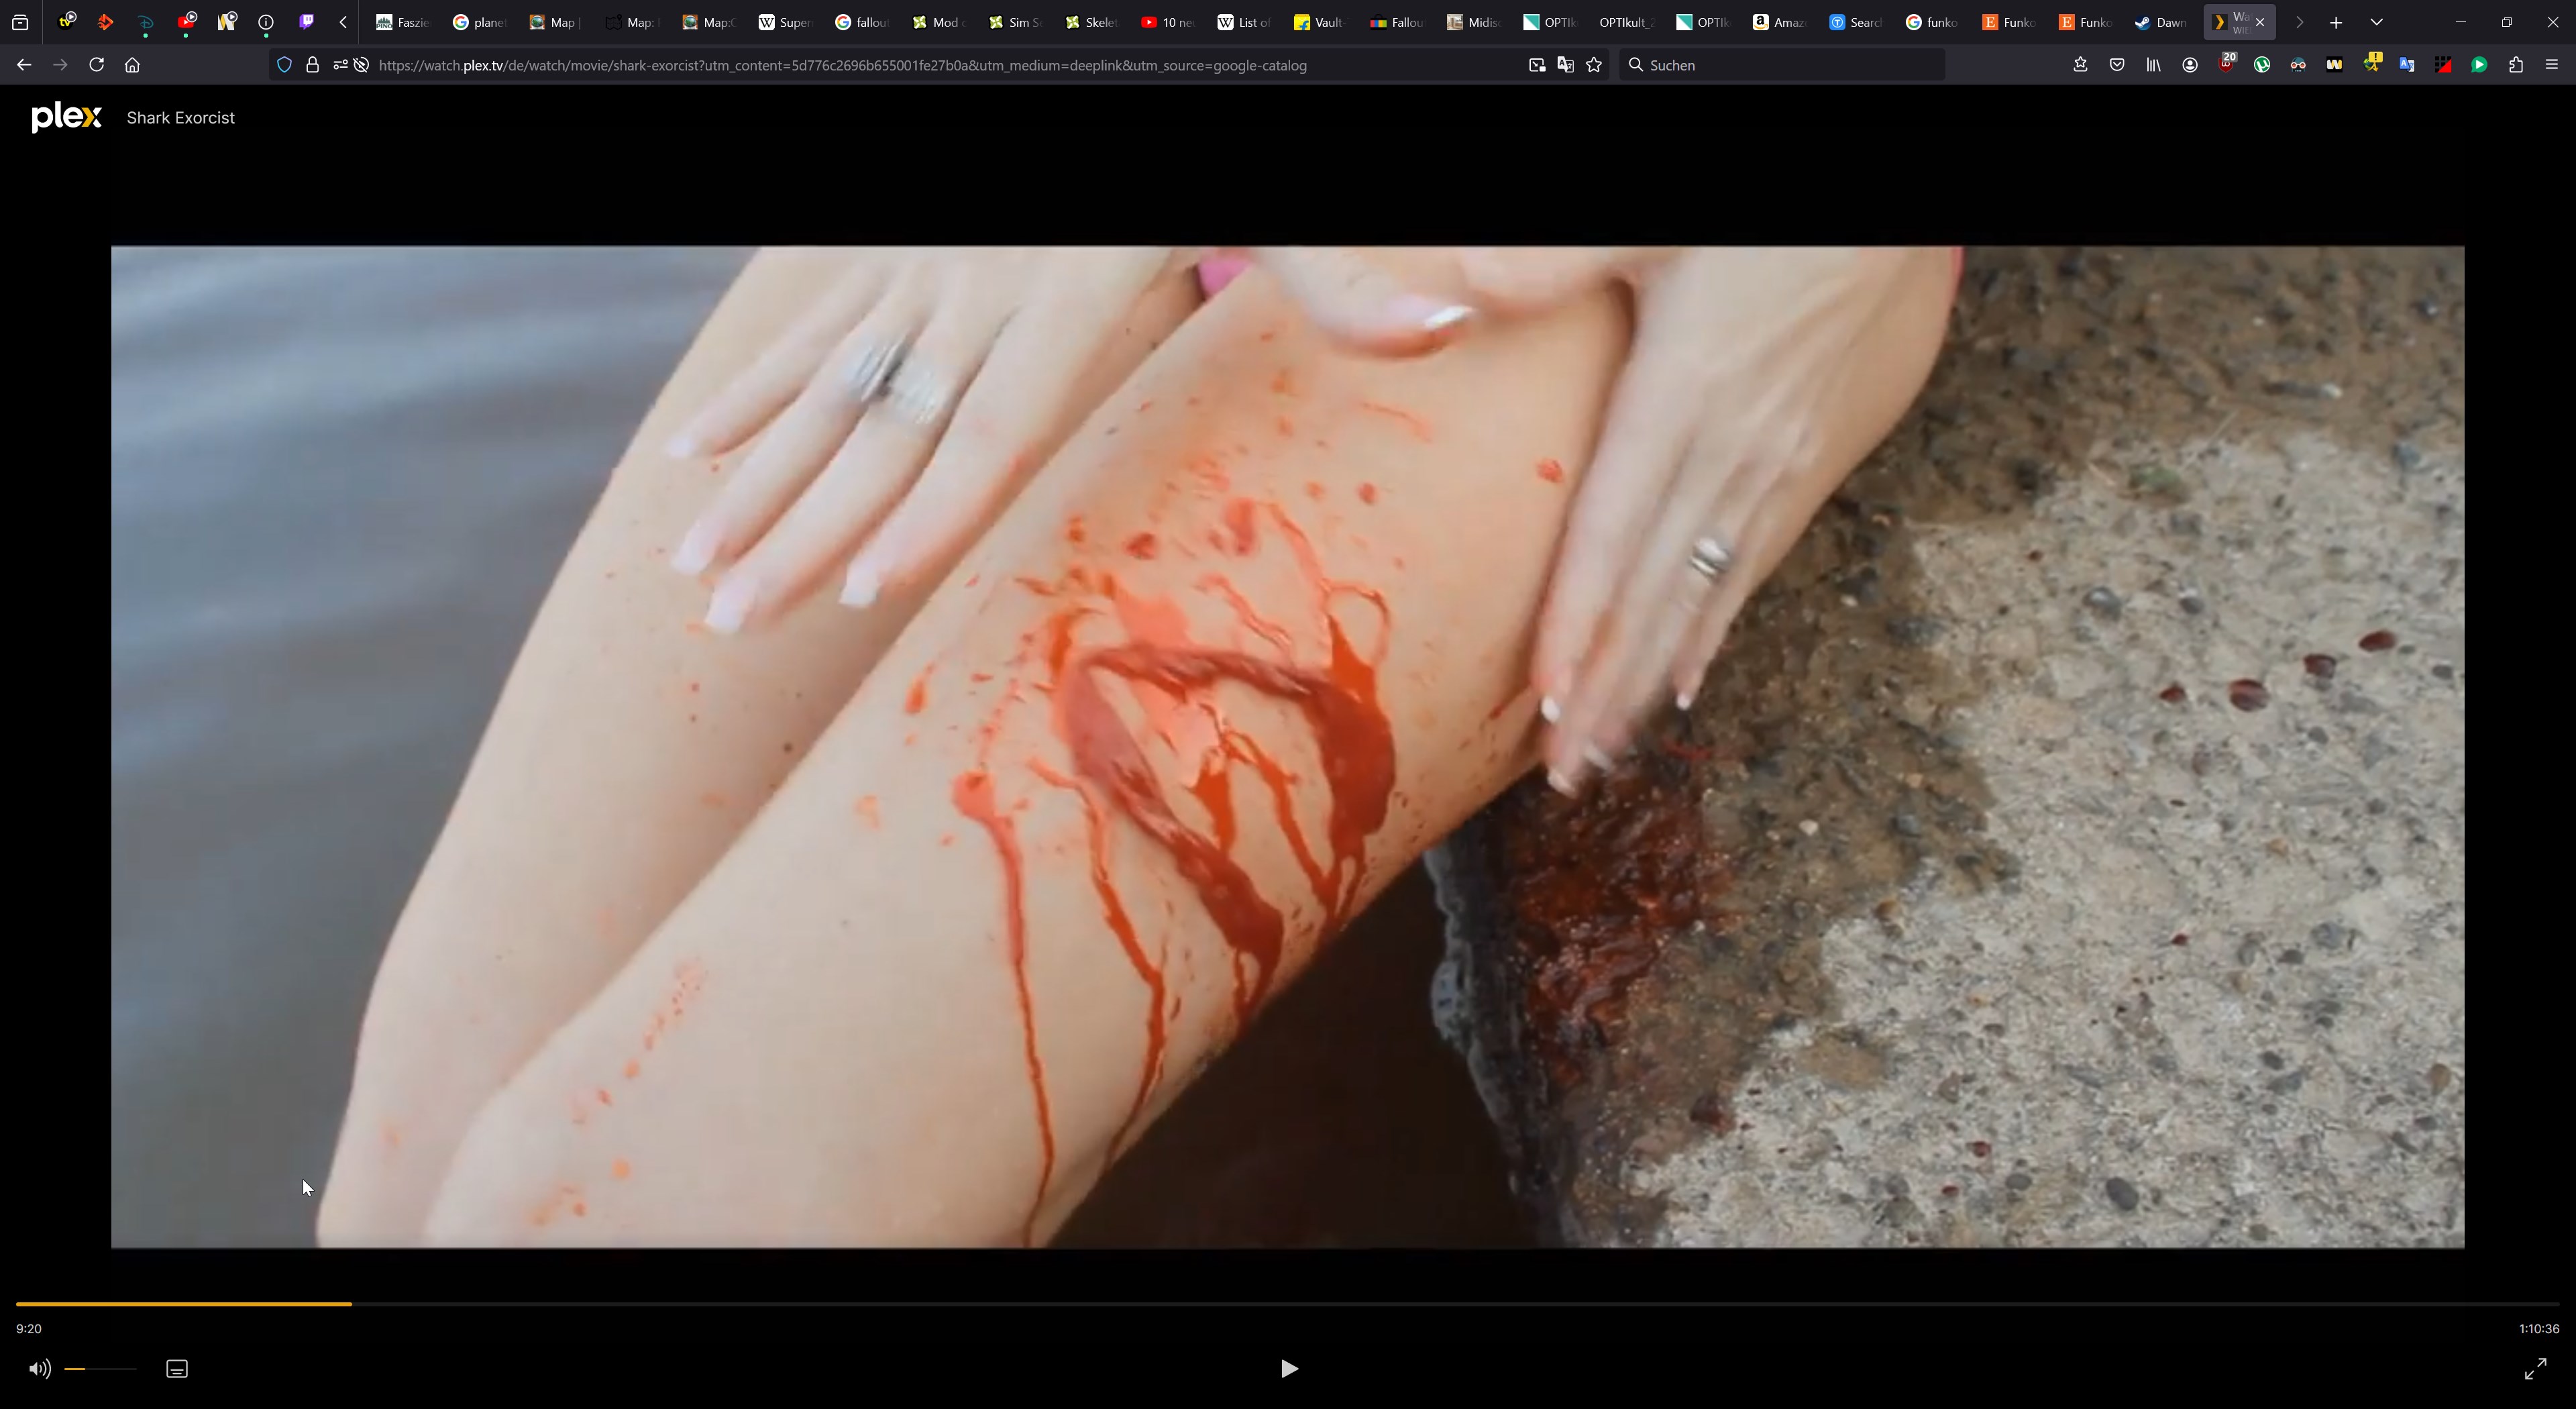This screenshot has width=2576, height=1409.
Task: Switch to the 'Sim S' tab
Action: click(1016, 22)
